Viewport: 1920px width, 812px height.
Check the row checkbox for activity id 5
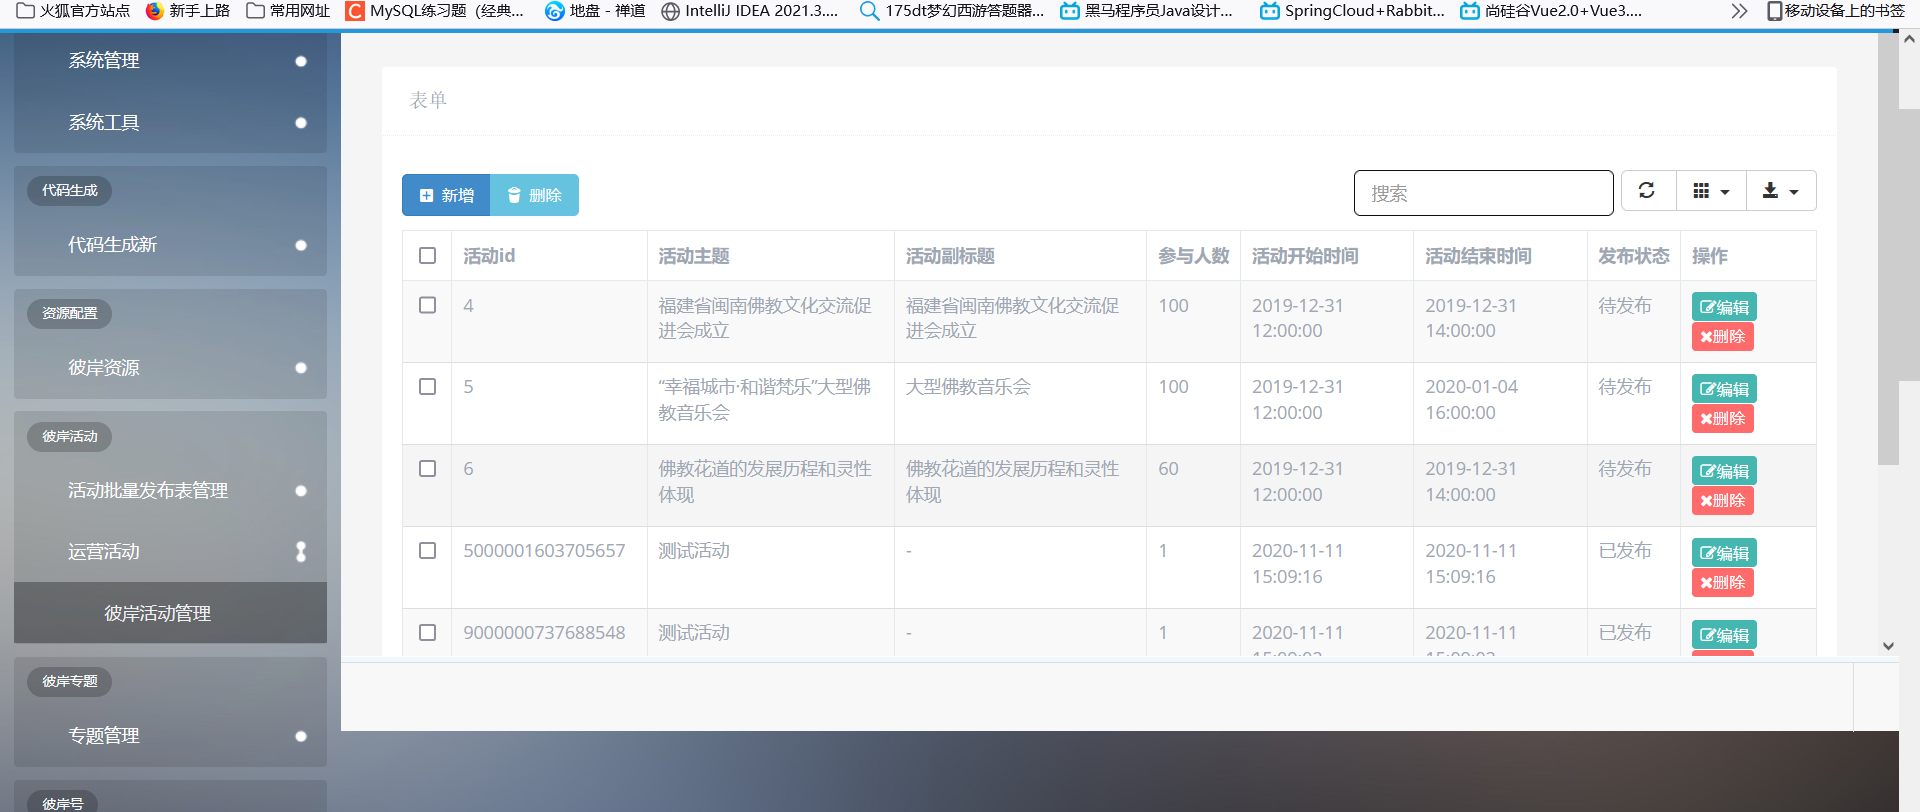pos(427,386)
